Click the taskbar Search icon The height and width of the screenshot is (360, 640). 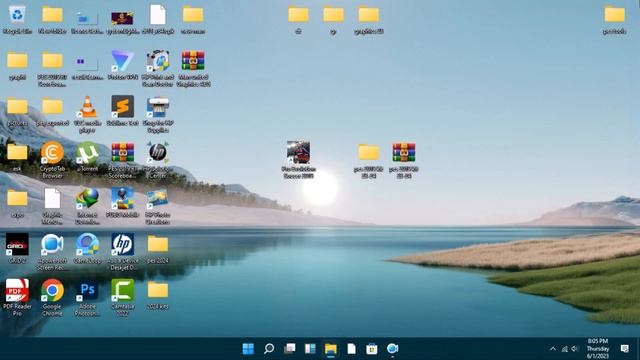click(269, 349)
